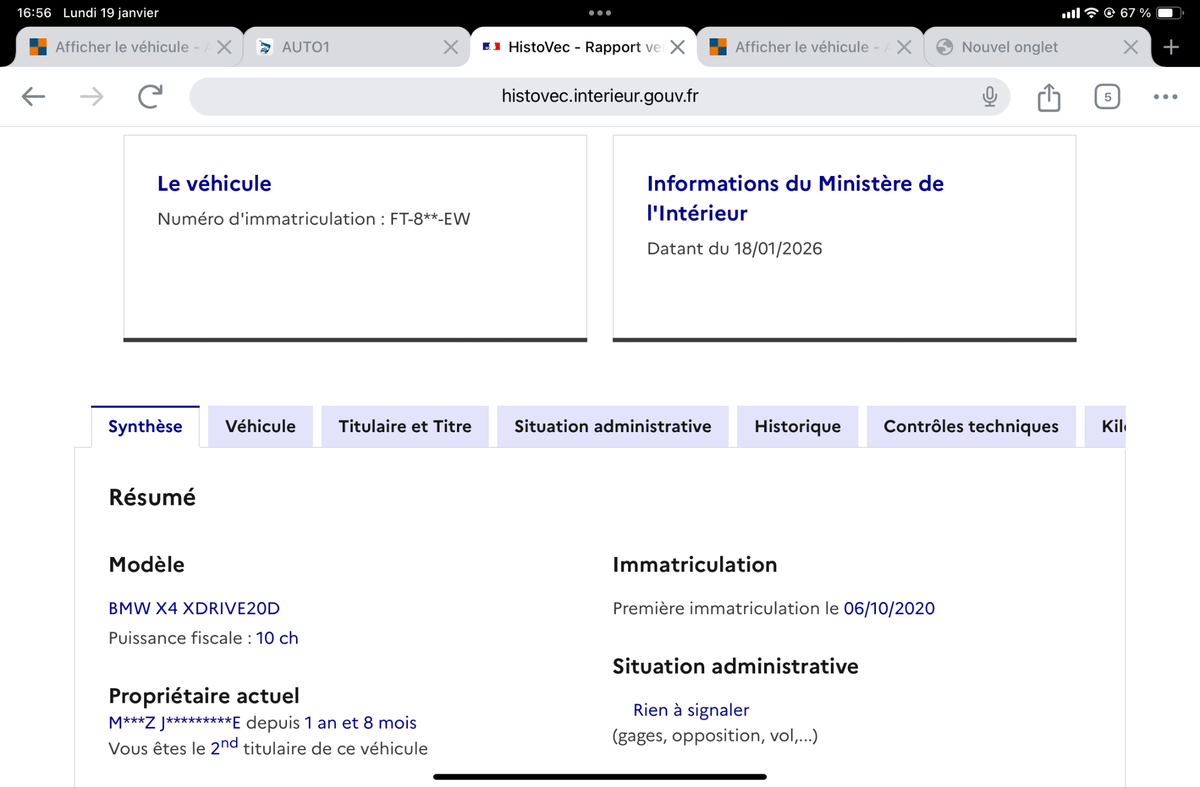
Task: Click the registration number FT-8**-EW text
Action: [x=430, y=219]
